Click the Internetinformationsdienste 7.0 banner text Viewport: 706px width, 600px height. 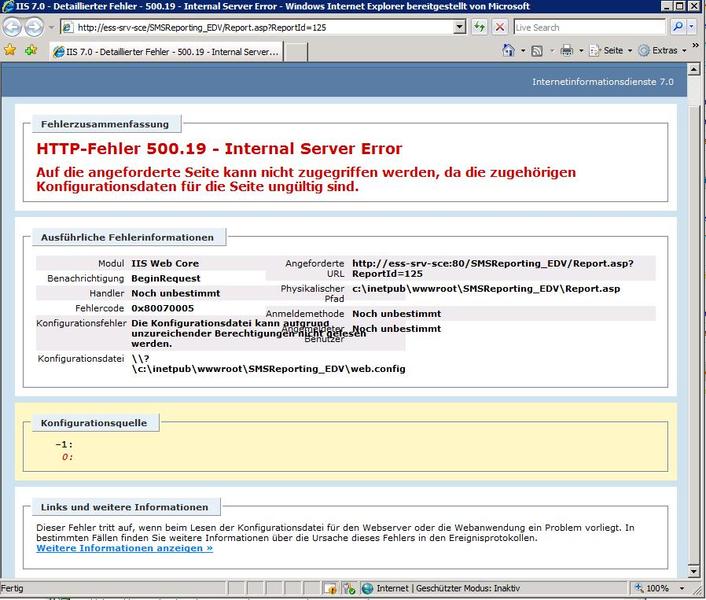[x=603, y=82]
